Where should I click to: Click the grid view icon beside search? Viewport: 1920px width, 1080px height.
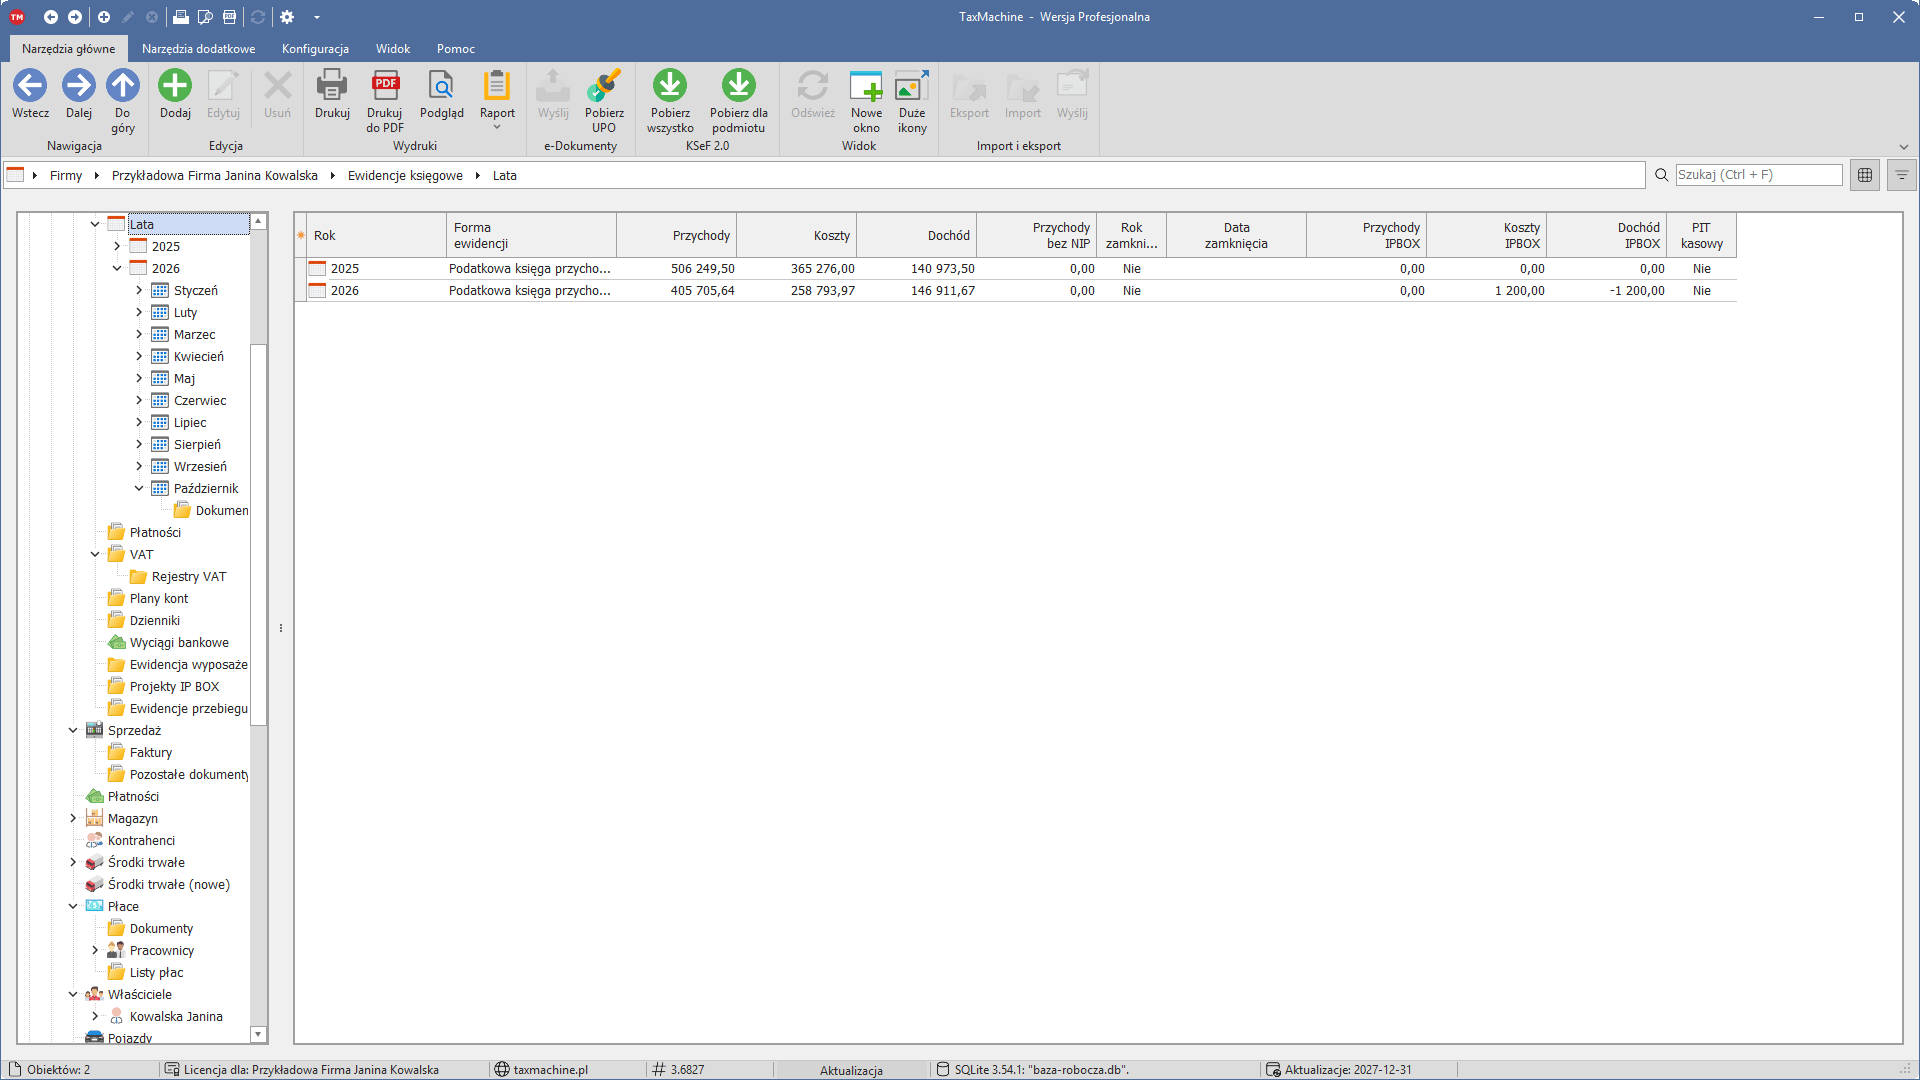pos(1865,175)
